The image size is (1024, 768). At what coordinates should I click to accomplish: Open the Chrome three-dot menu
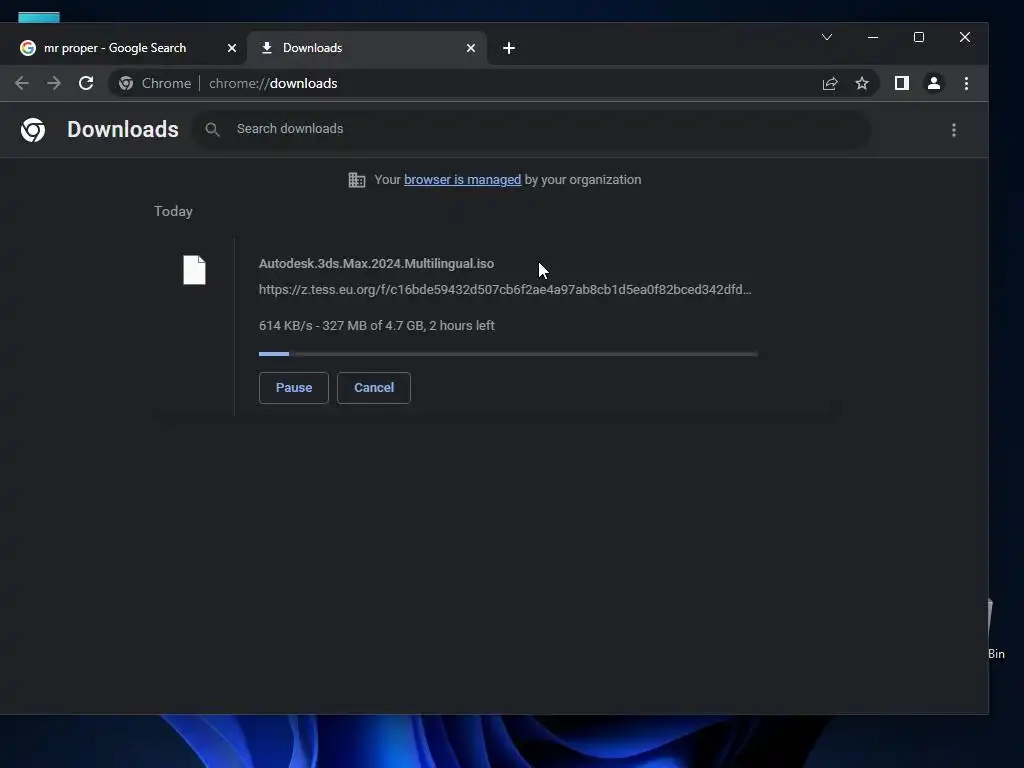pyautogui.click(x=967, y=84)
